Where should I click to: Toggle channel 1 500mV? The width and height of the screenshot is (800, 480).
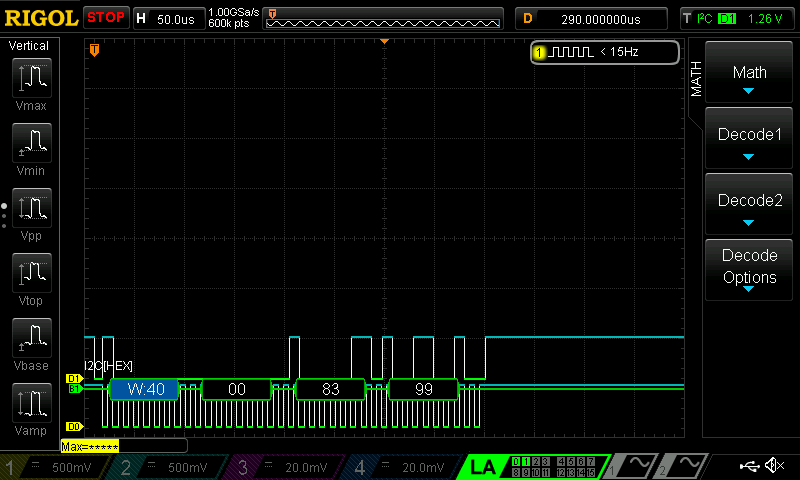[x=55, y=467]
